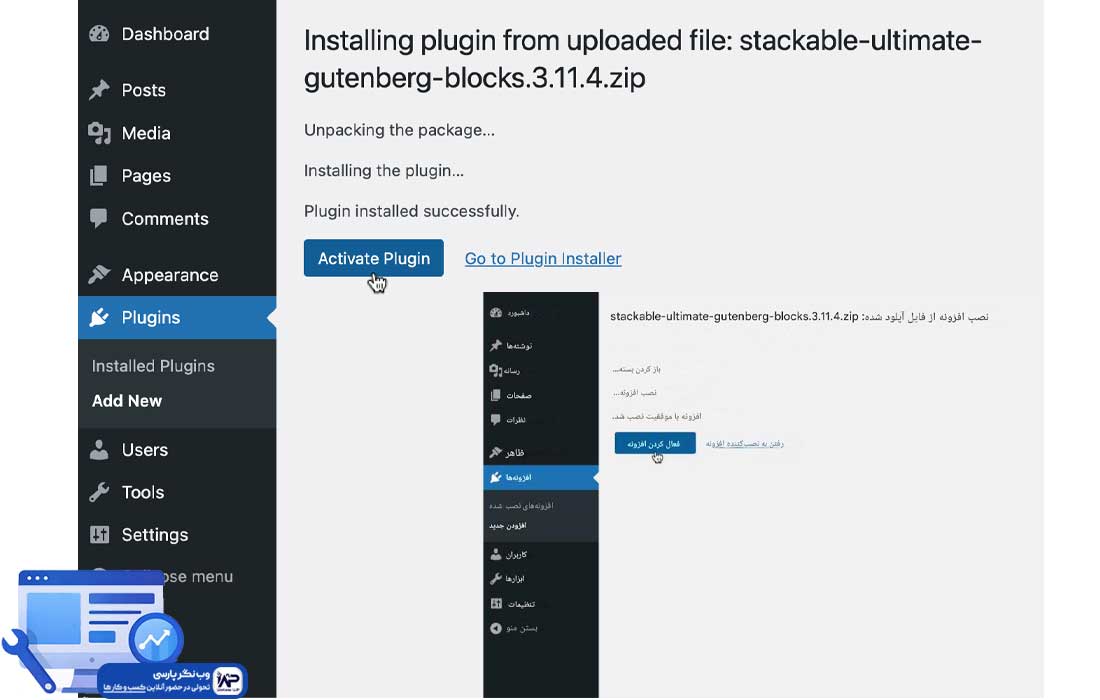Click the فعال کردن افزونه button
The width and height of the screenshot is (1100, 700).
click(655, 443)
